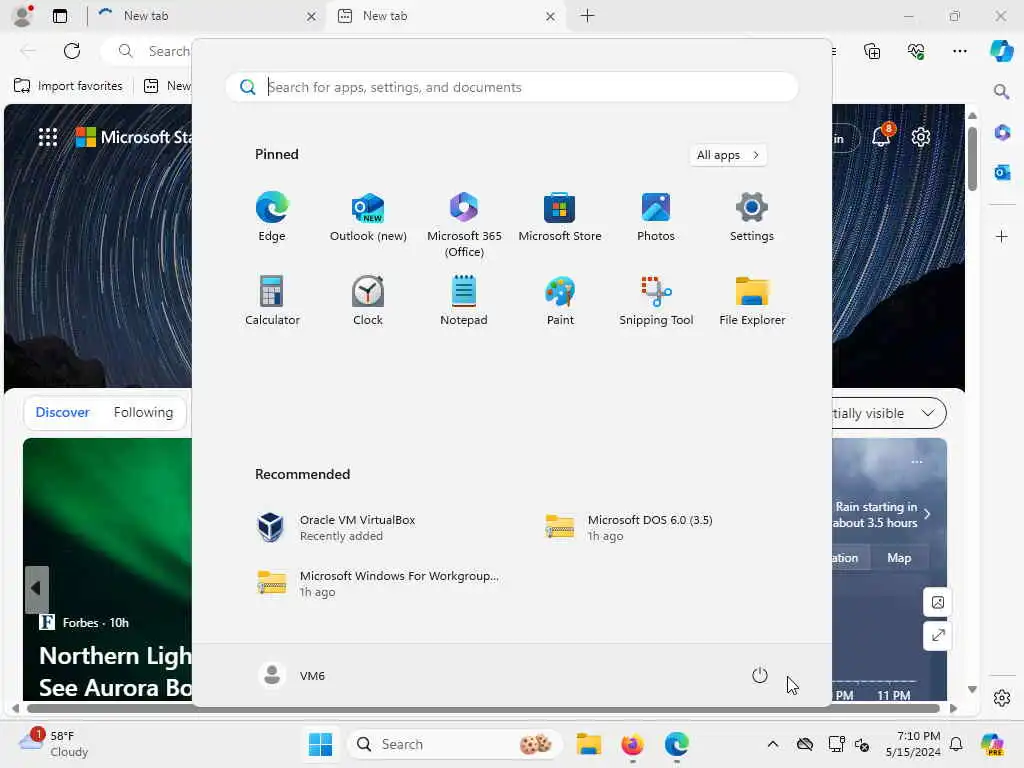
Task: Open Outlook in Edge sidebar
Action: pos(1001,172)
